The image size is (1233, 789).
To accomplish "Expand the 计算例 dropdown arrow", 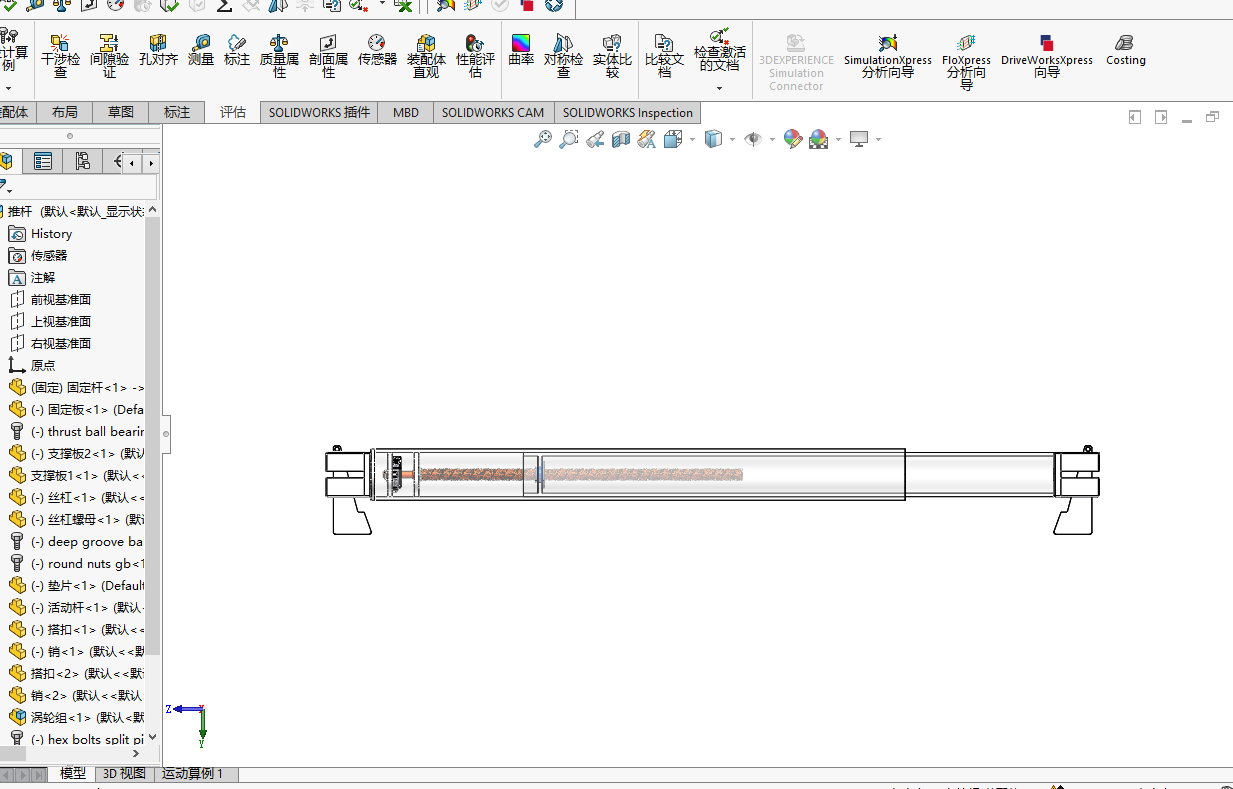I will pyautogui.click(x=8, y=88).
